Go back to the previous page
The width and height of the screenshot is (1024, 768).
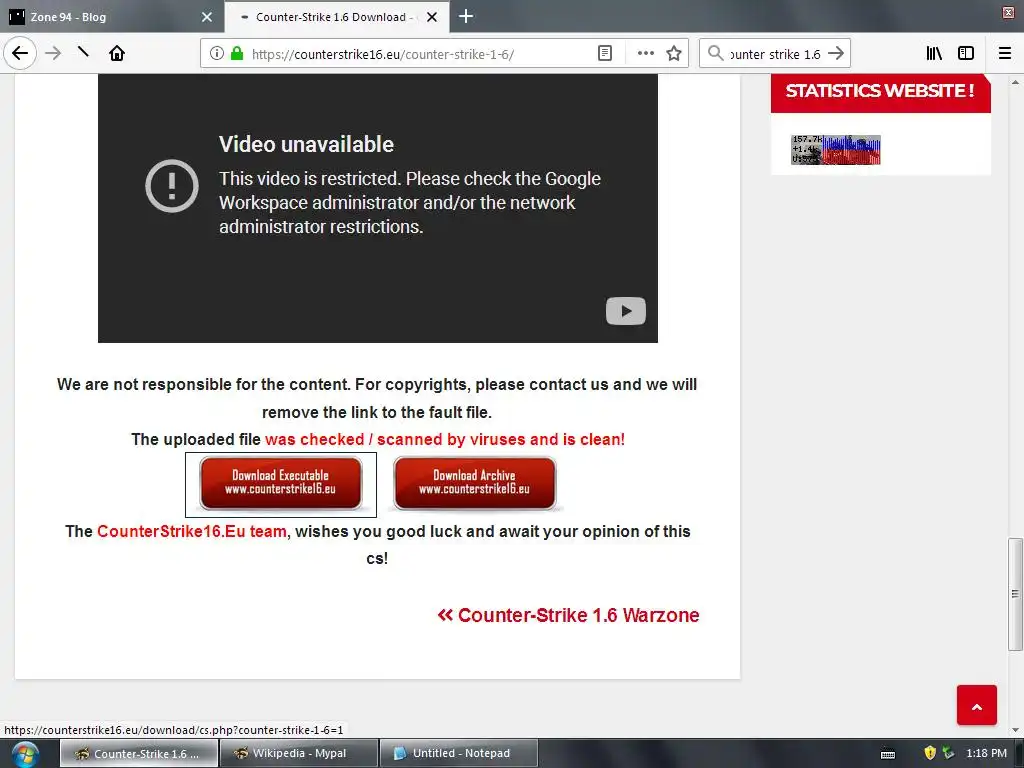[x=20, y=53]
